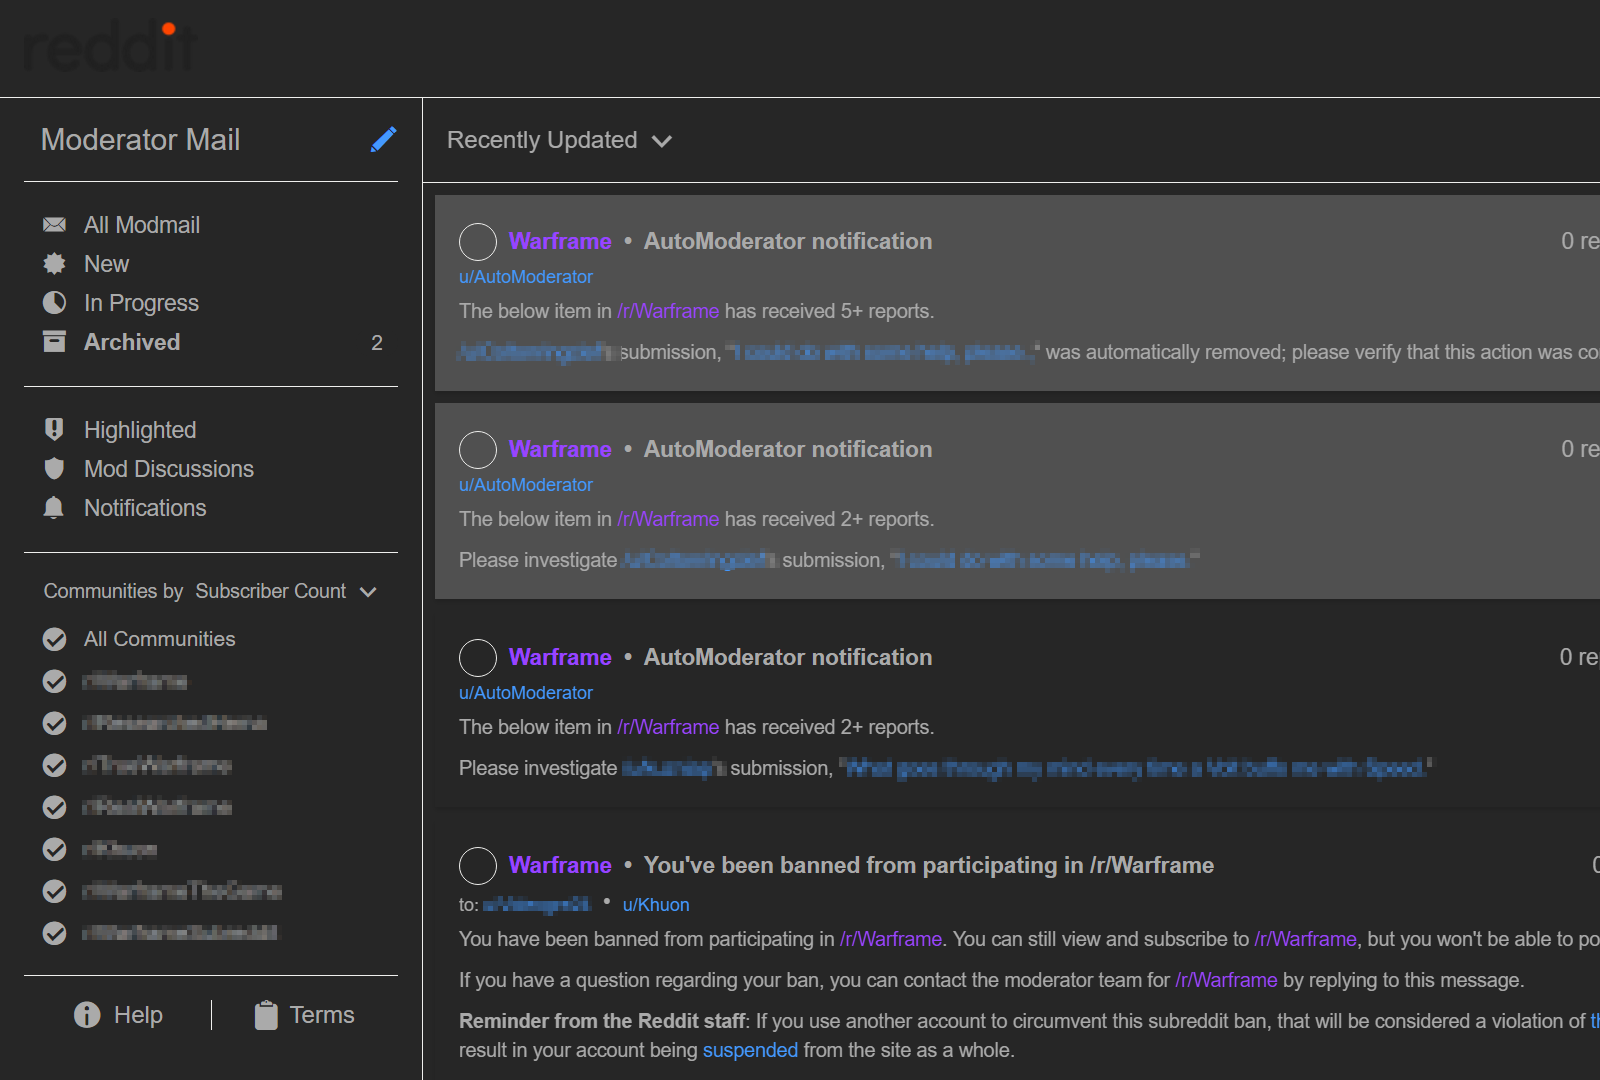Select the 5+ reports AutoModerator conversation circle
The image size is (1600, 1080).
pos(478,242)
